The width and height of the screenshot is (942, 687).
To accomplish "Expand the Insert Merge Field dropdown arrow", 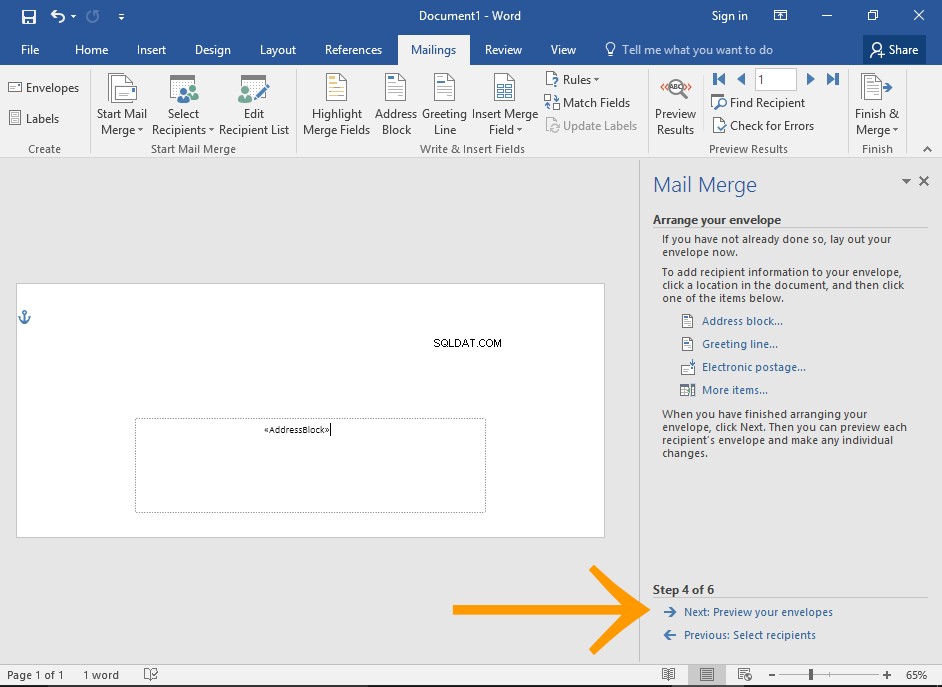I will 519,130.
